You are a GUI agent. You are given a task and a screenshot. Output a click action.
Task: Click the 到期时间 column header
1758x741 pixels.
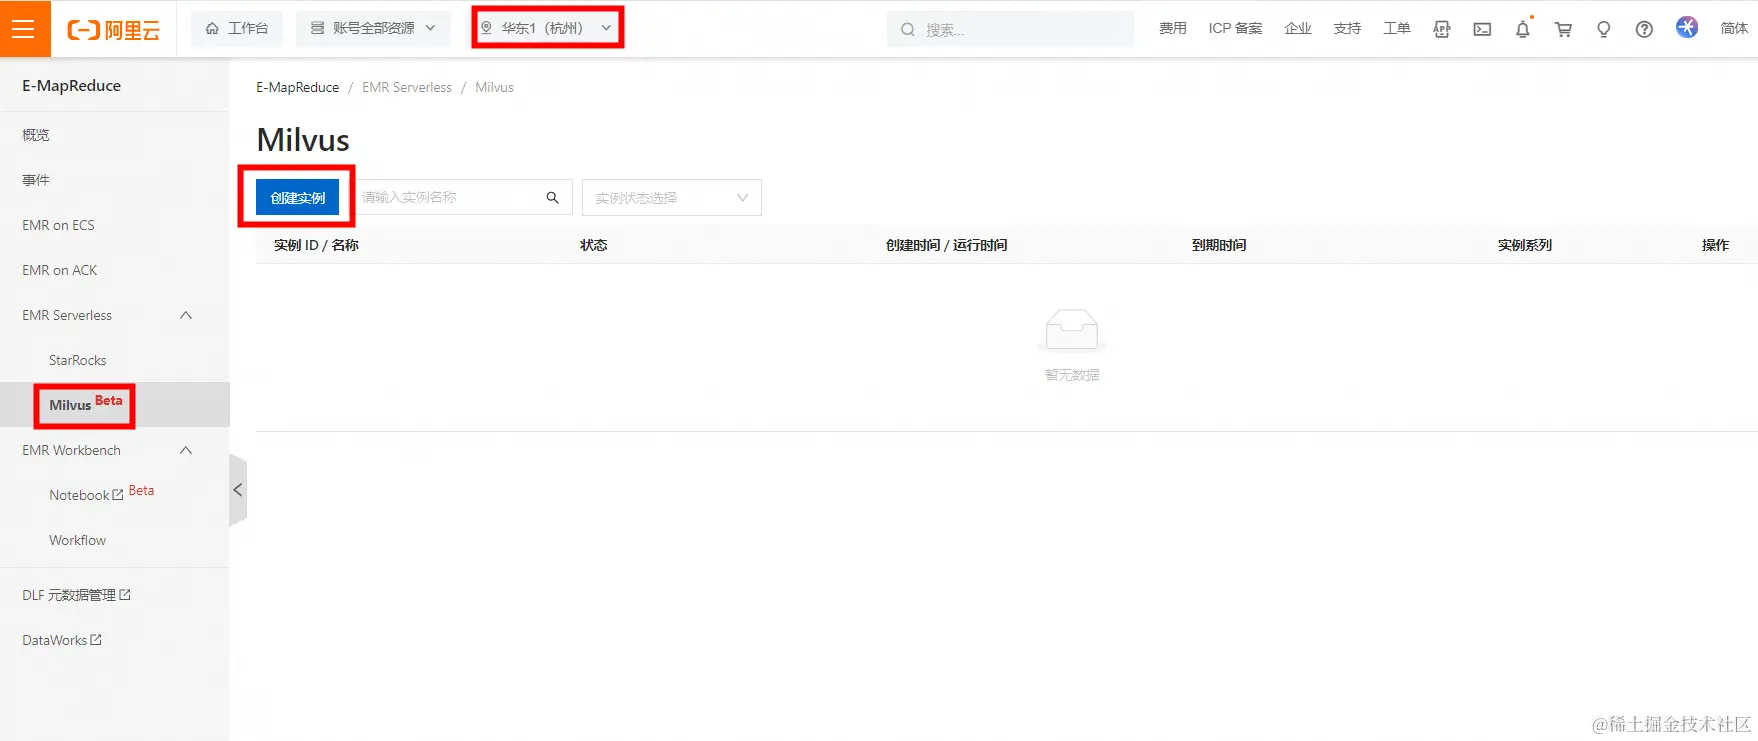[1219, 245]
